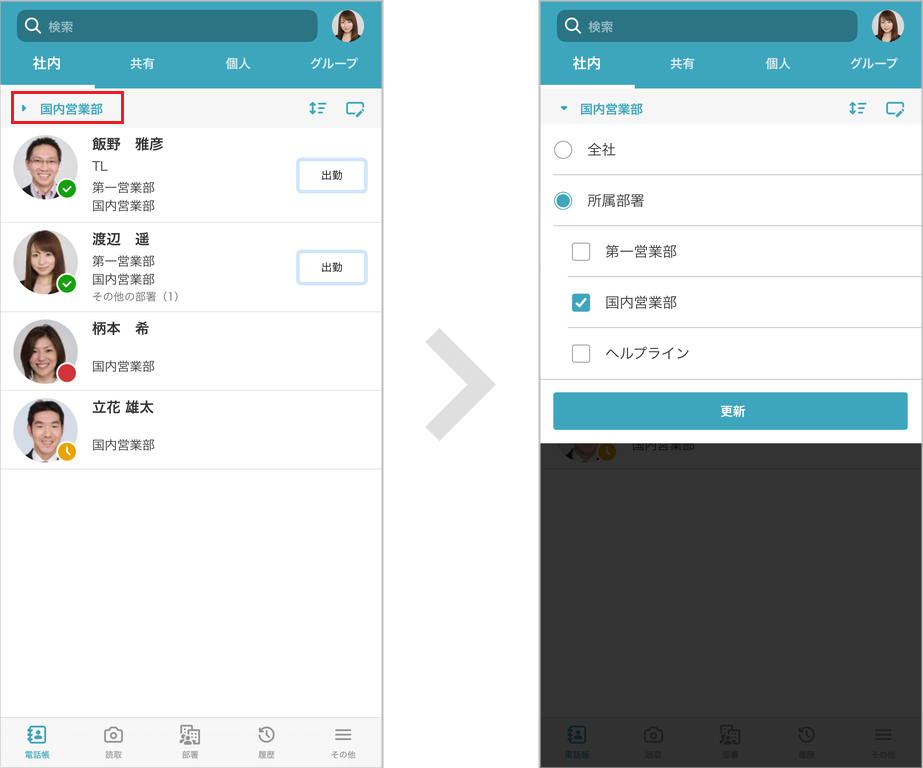
Task: Switch to the グループ tab in the left screen
Action: point(334,63)
